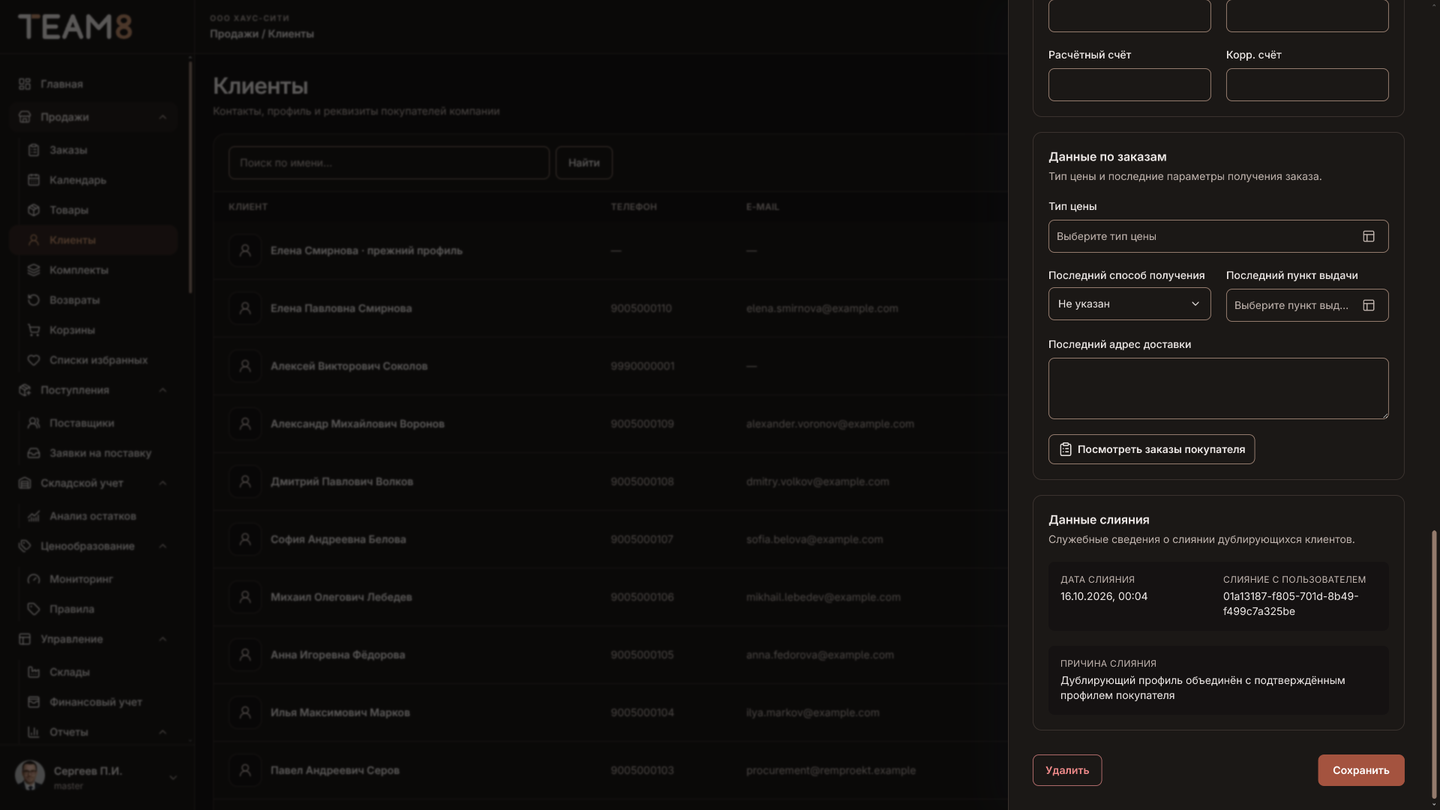The width and height of the screenshot is (1440, 810).
Task: Click the Заявки на поставку sidebar icon
Action: (34, 453)
